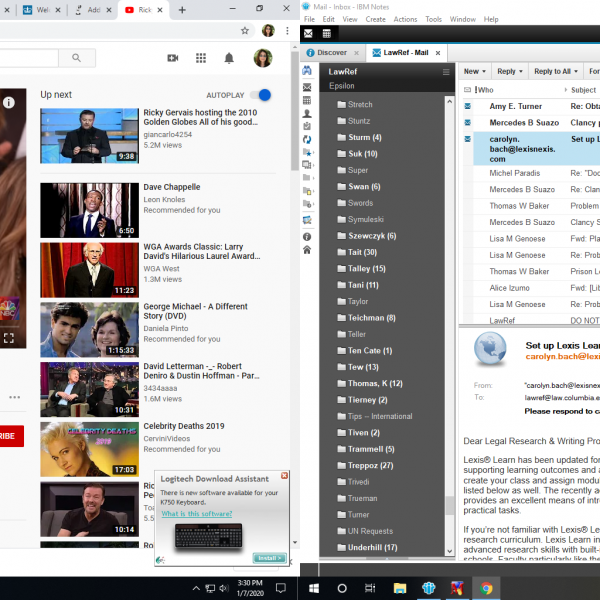This screenshot has height=600, width=600.
Task: Open the Ricky Gervais 2010 Golden Globes thumbnail
Action: tap(90, 135)
